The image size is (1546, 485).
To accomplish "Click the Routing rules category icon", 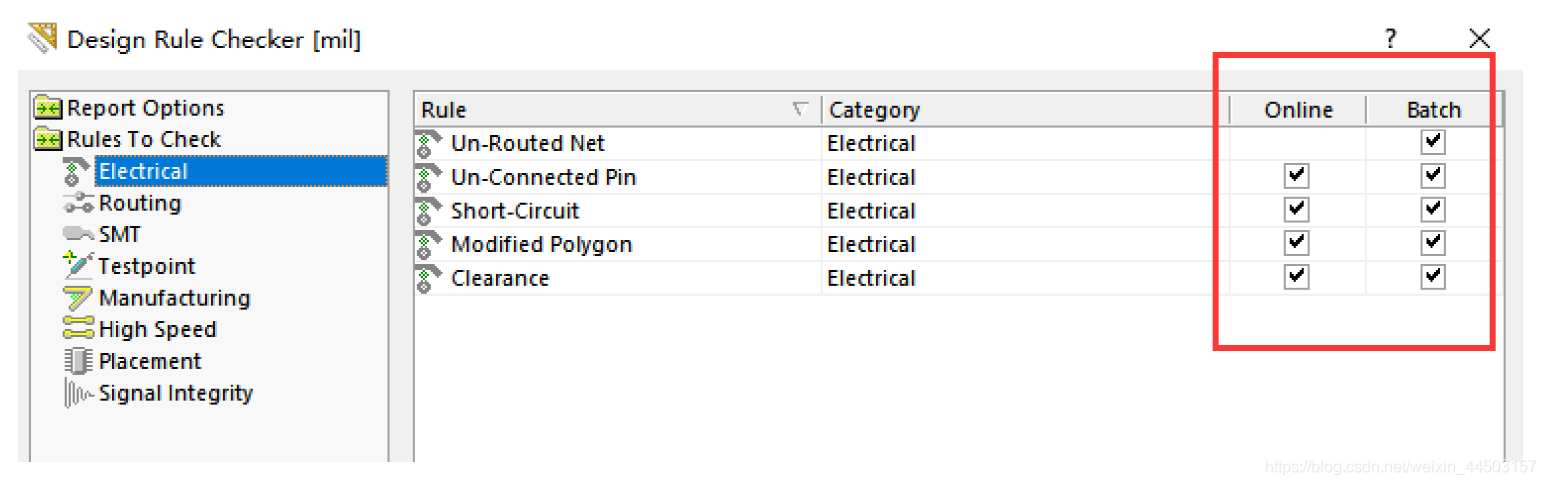I will tap(78, 204).
